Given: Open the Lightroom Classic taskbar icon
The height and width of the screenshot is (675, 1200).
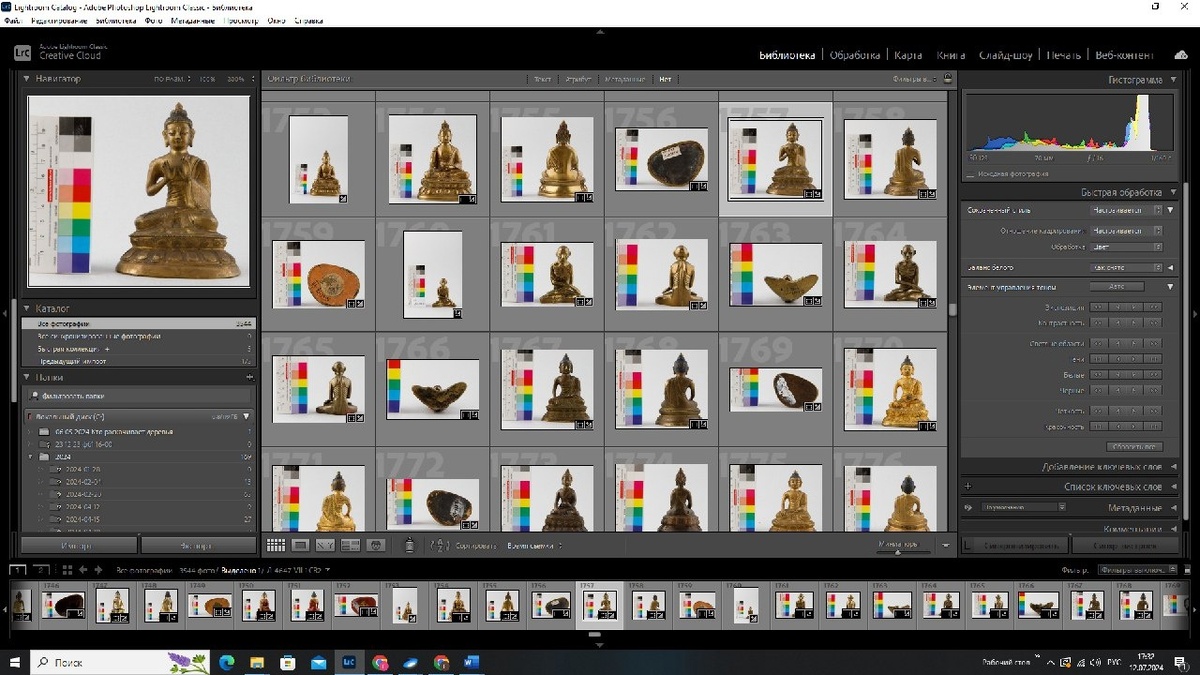Looking at the screenshot, I should coord(349,662).
